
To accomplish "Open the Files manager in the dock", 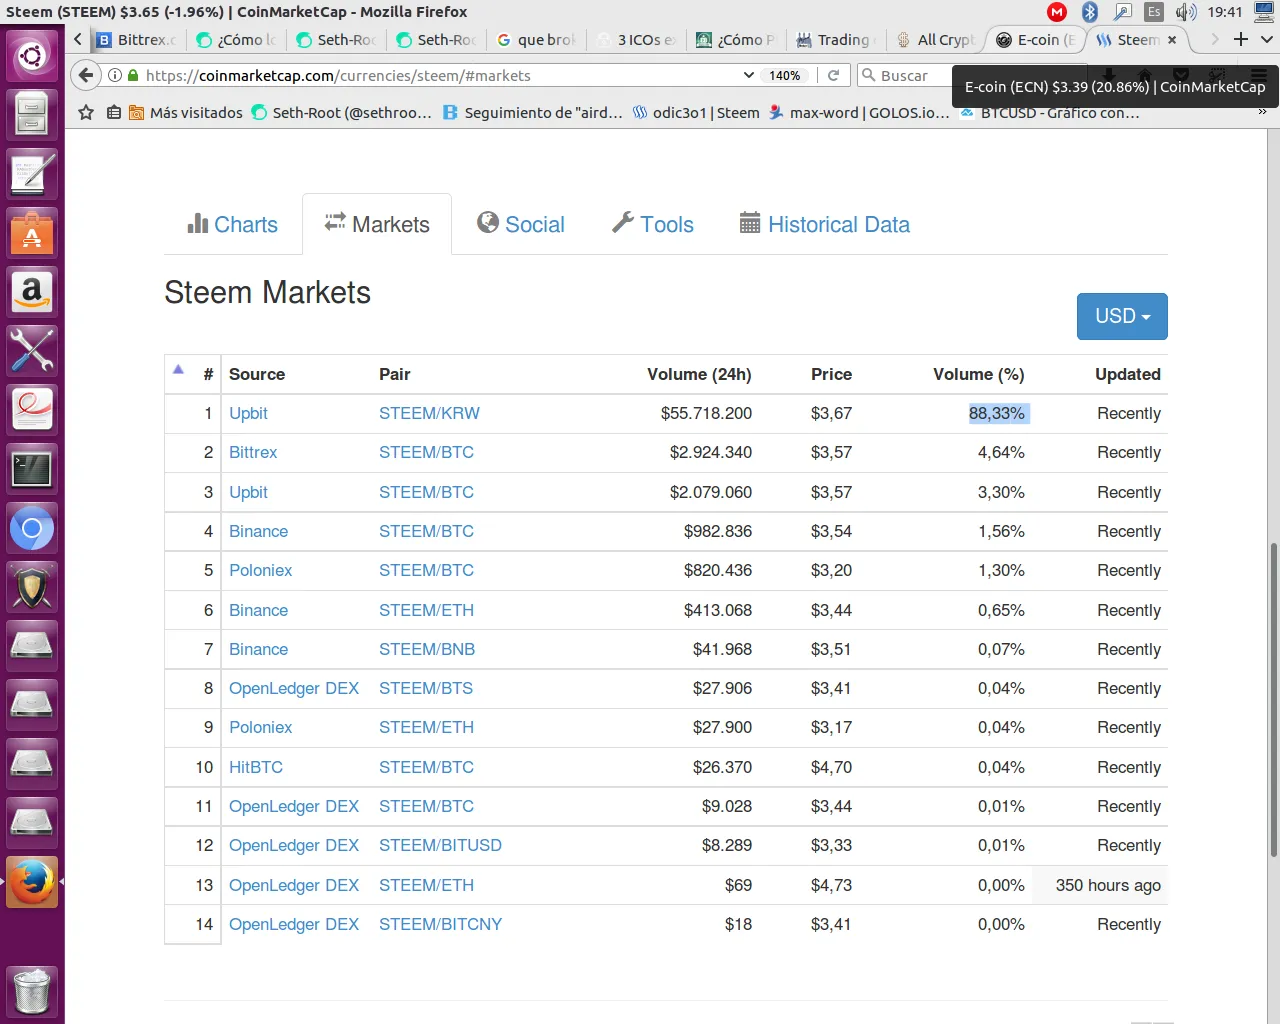I will coord(32,113).
